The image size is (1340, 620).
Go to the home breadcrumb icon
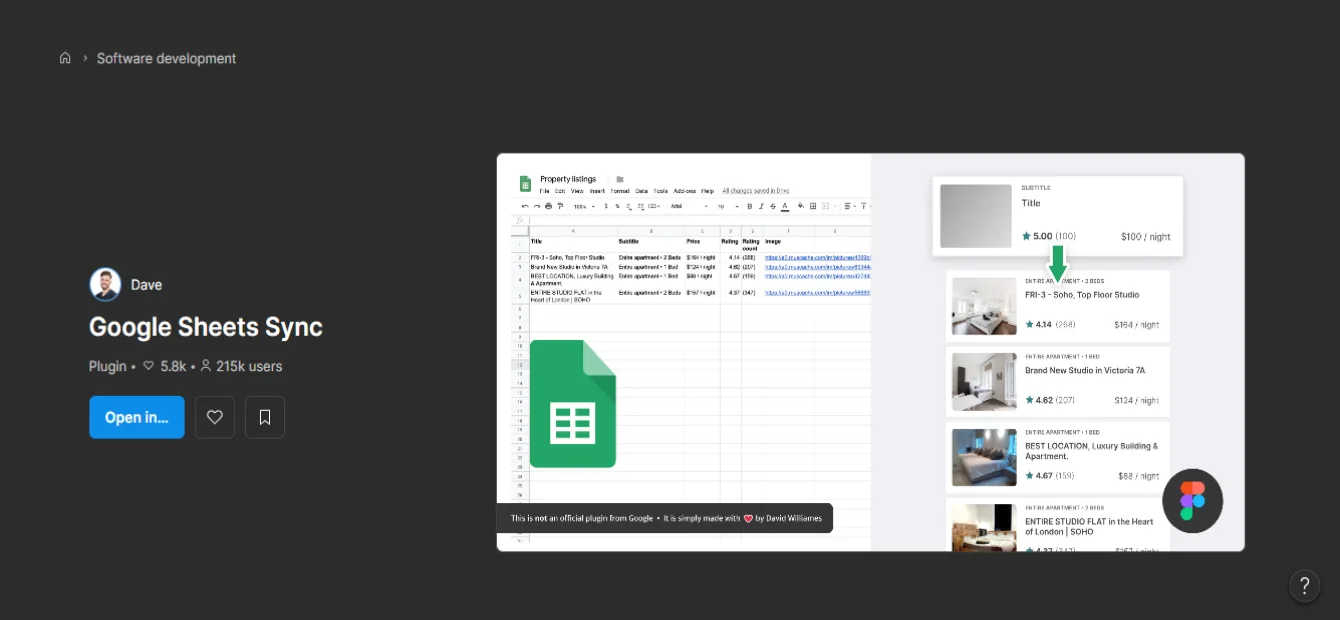[65, 58]
